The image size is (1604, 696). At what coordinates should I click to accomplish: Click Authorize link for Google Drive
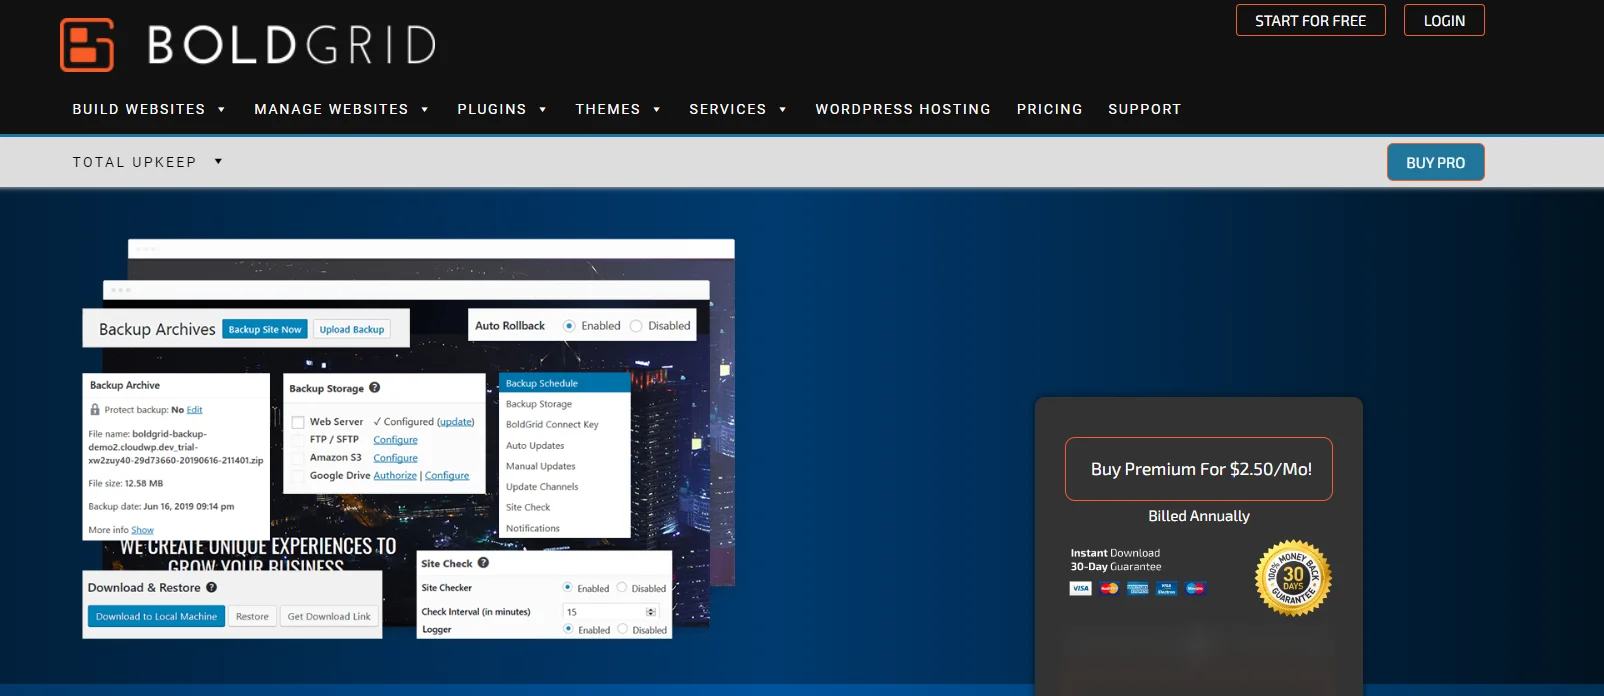395,476
